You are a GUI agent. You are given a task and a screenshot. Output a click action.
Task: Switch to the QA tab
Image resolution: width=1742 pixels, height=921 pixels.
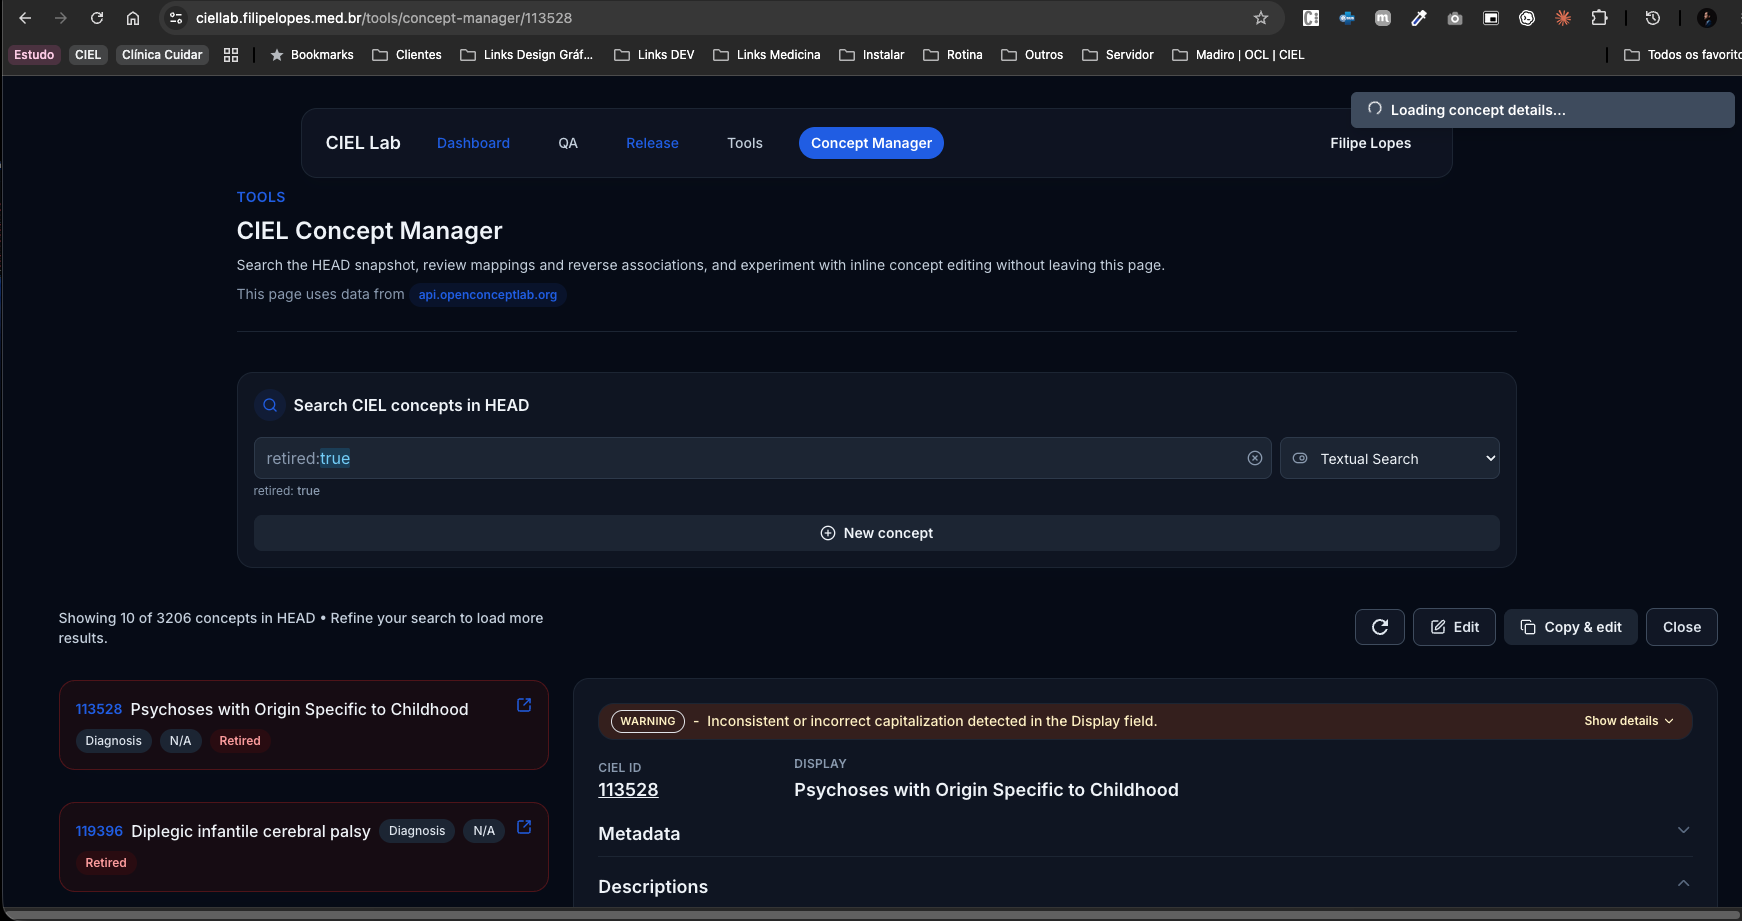coord(568,143)
